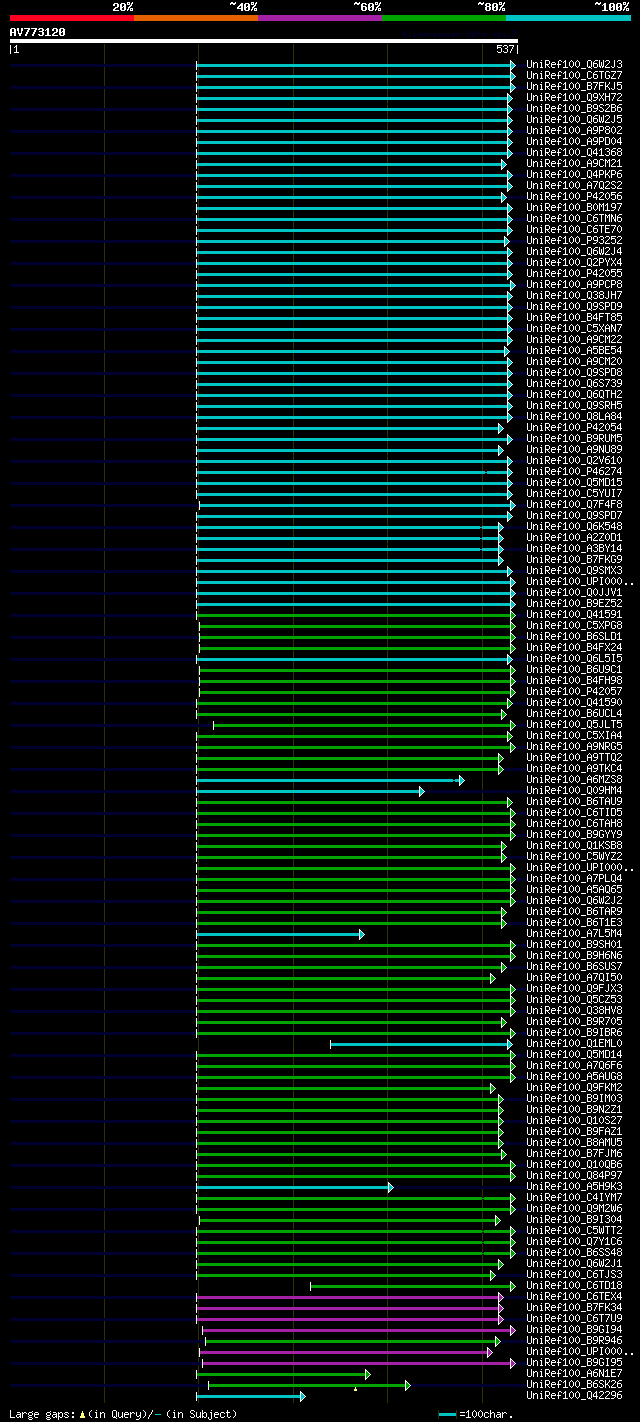Open hit UniRef100_A9CM21
This screenshot has height=1422, width=640.
574,163
